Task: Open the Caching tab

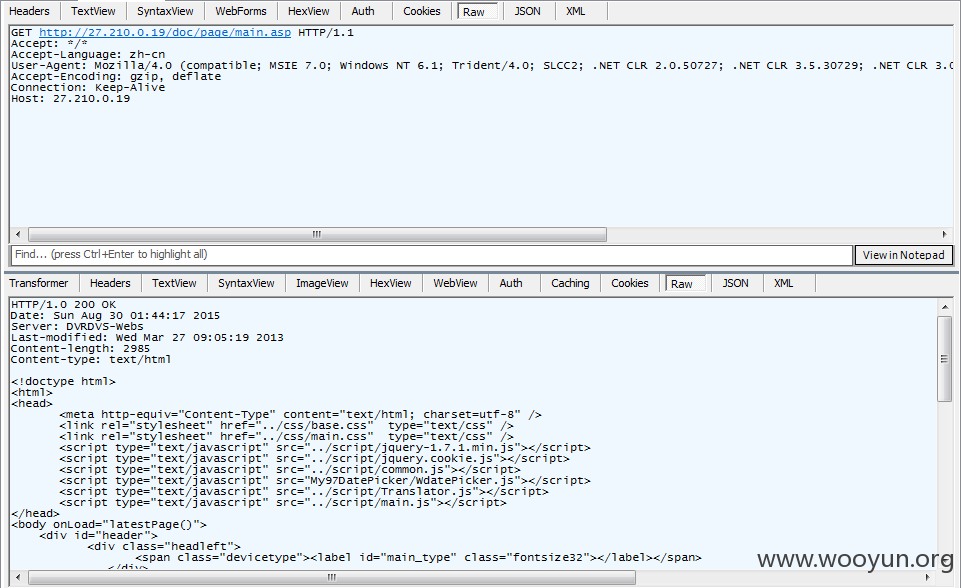Action: pyautogui.click(x=570, y=283)
